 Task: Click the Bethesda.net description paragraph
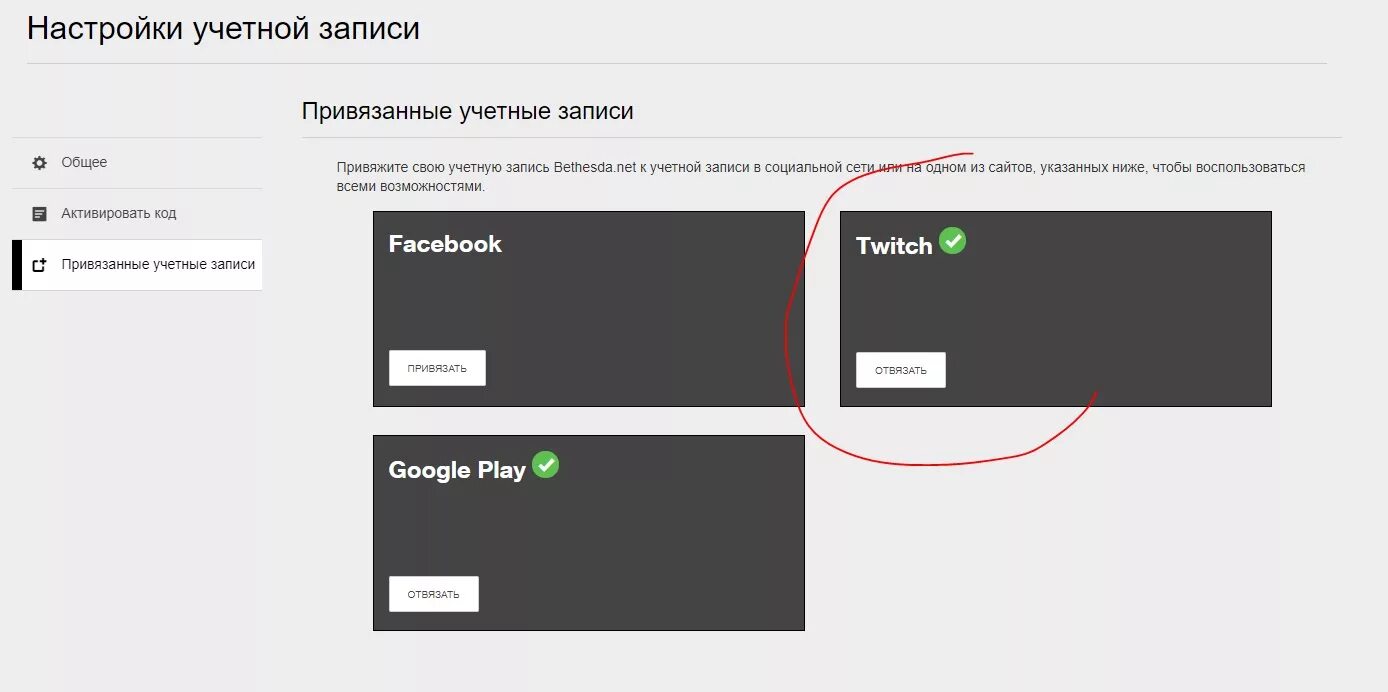(821, 177)
